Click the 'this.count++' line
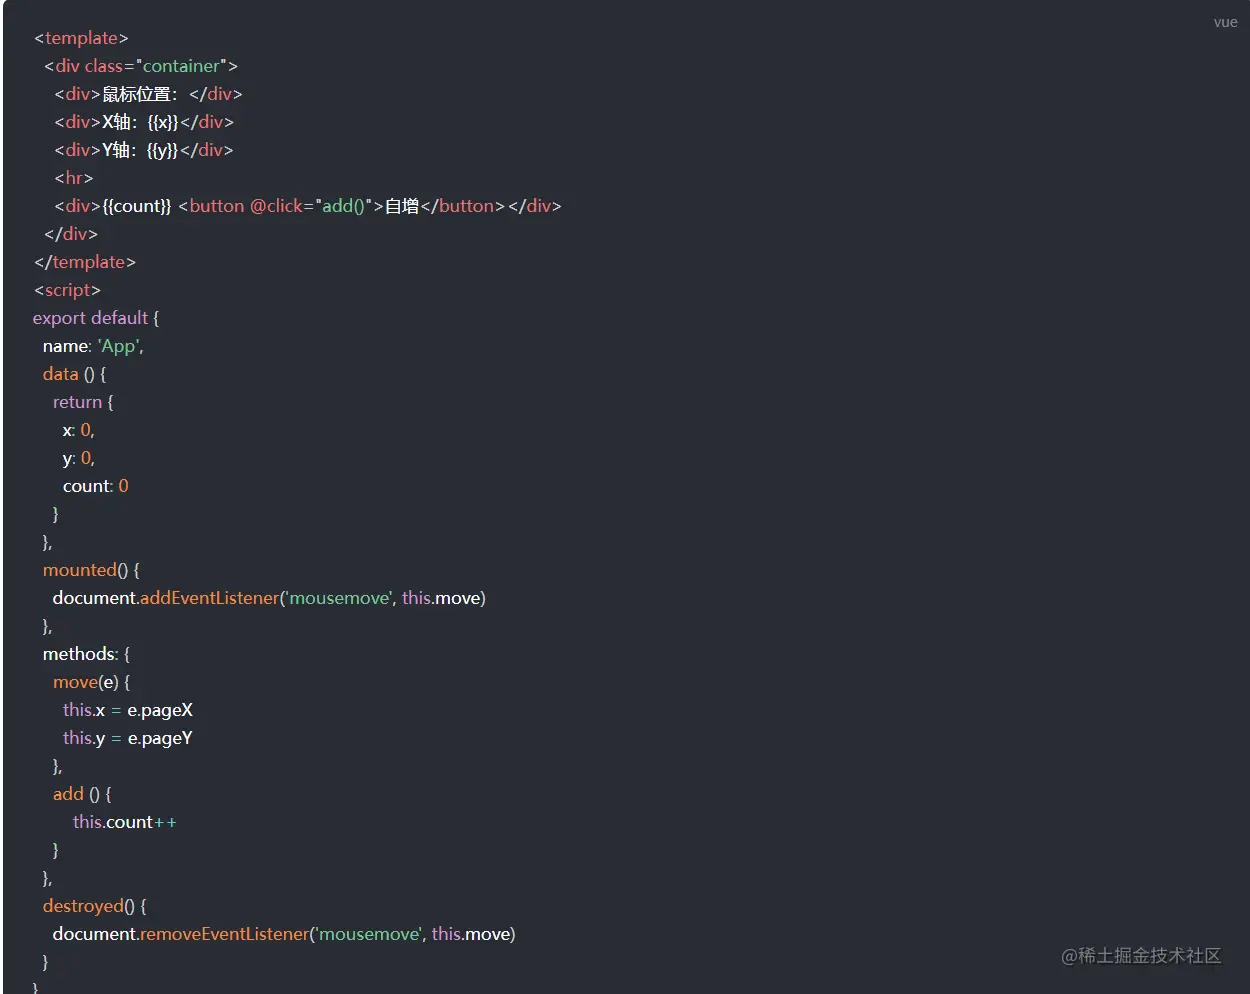1250x994 pixels. (x=125, y=822)
